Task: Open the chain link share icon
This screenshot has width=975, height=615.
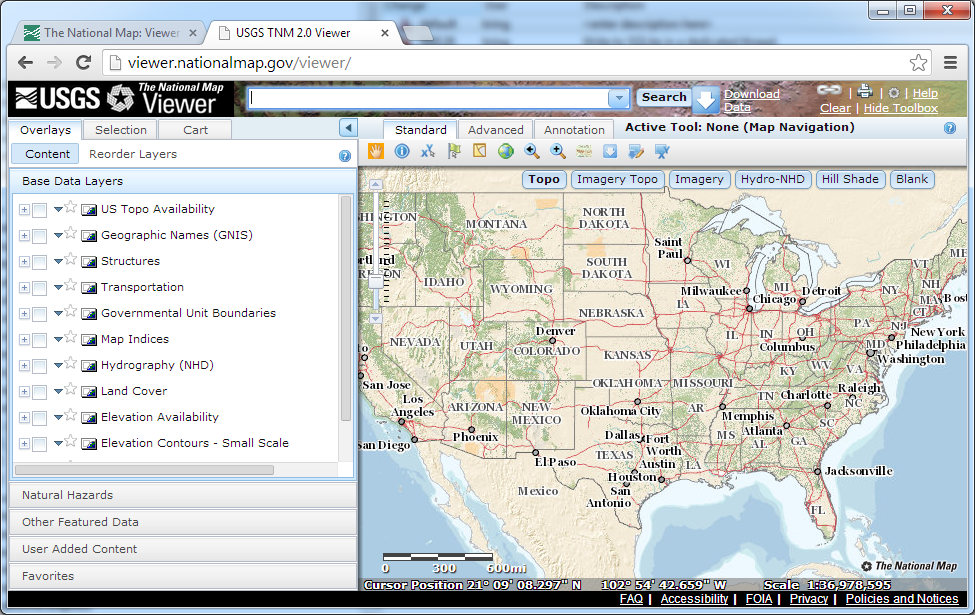Action: [829, 90]
